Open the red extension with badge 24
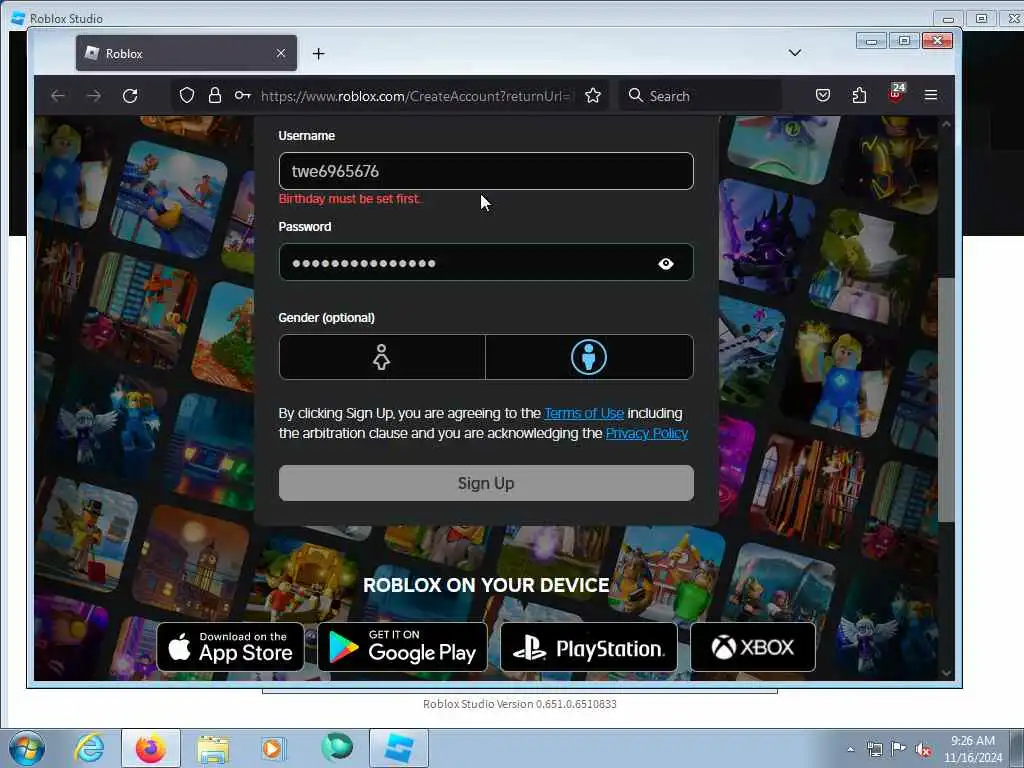This screenshot has height=768, width=1024. point(896,93)
